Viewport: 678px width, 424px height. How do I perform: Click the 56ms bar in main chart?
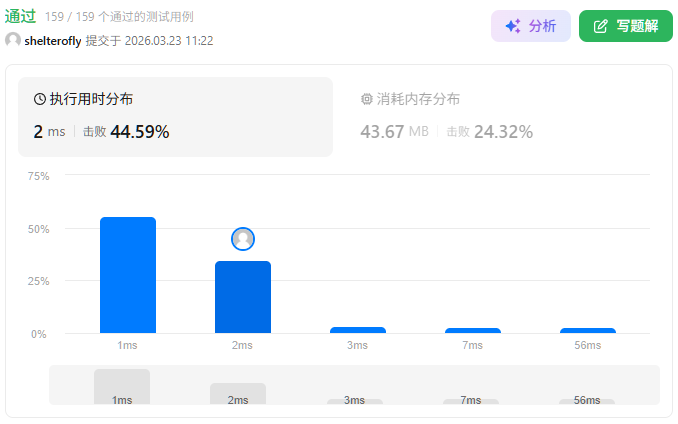[x=588, y=330]
